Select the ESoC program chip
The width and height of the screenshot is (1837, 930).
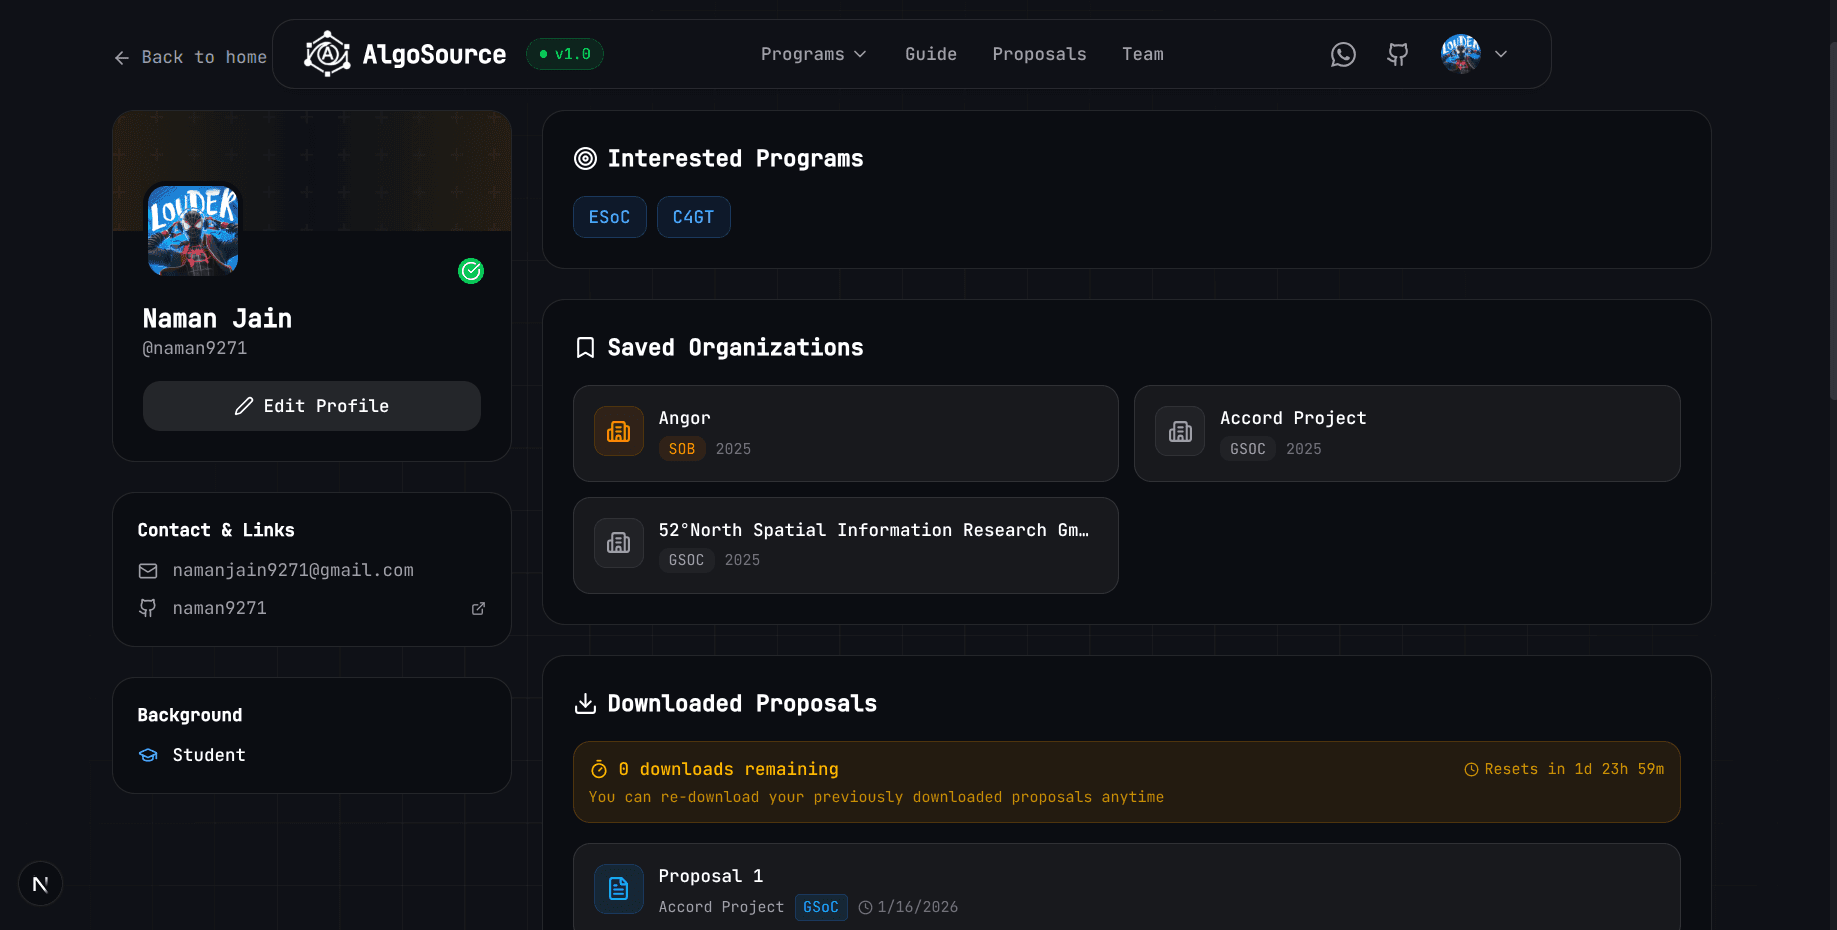[x=609, y=217]
